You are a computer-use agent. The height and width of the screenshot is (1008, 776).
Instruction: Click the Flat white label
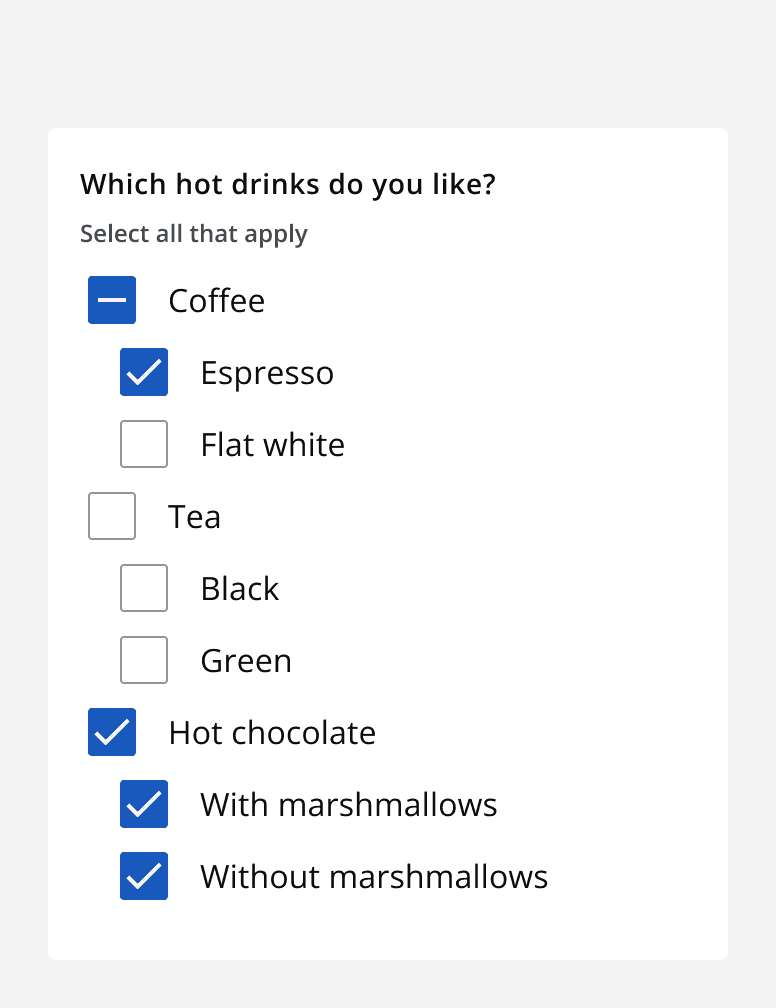[272, 444]
